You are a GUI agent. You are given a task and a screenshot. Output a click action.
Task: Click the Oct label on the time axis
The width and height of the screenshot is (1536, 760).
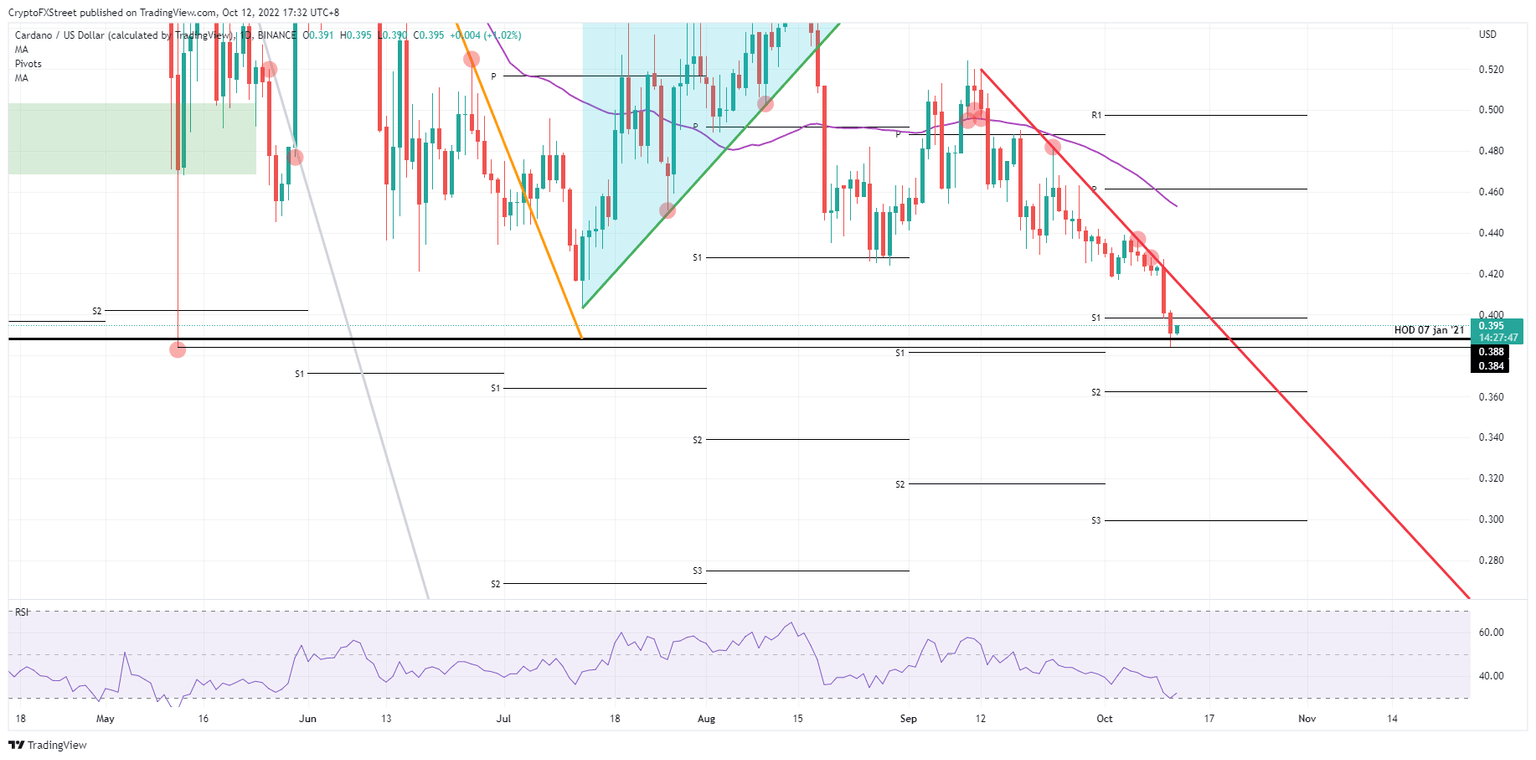(1104, 718)
